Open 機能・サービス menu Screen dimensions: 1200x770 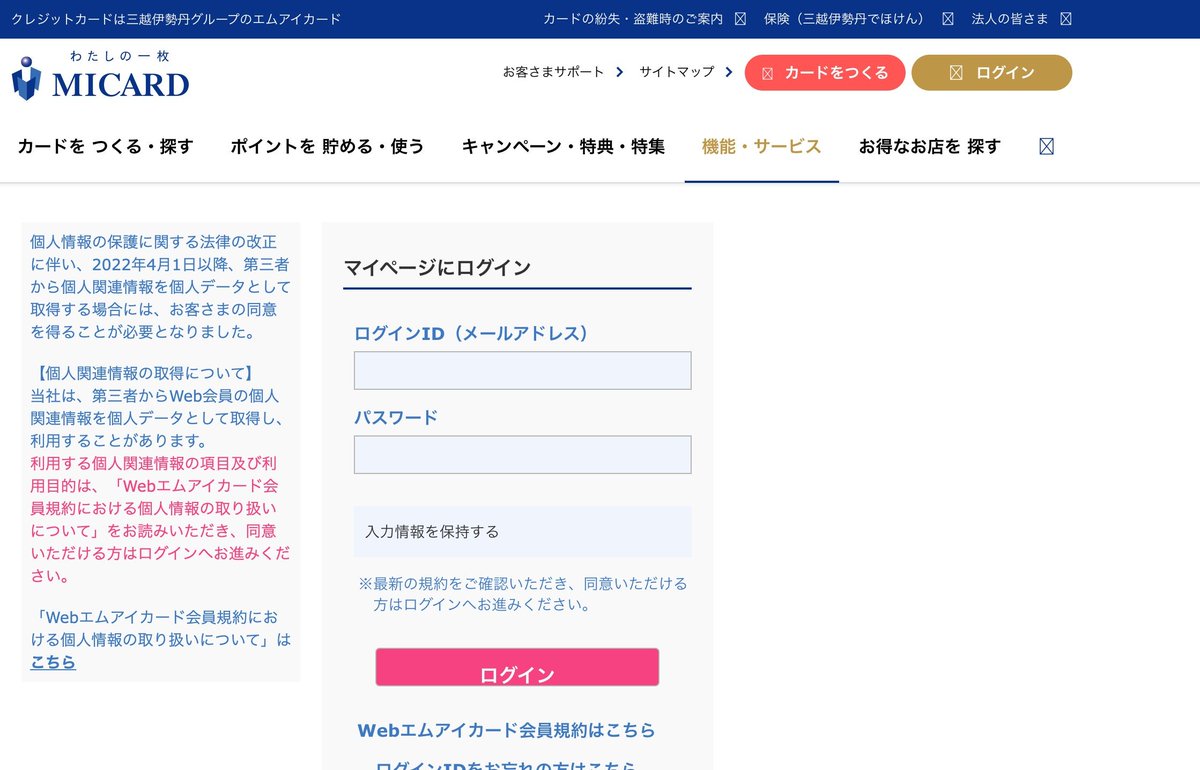pyautogui.click(x=762, y=146)
